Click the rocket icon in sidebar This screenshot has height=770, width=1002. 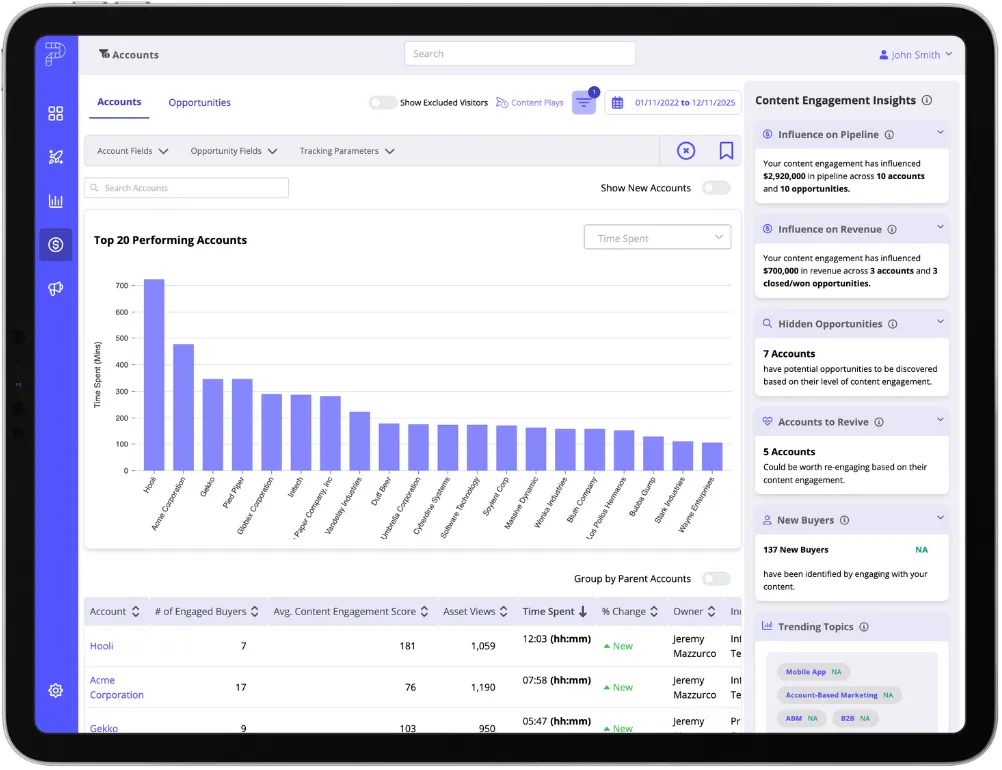[x=56, y=157]
